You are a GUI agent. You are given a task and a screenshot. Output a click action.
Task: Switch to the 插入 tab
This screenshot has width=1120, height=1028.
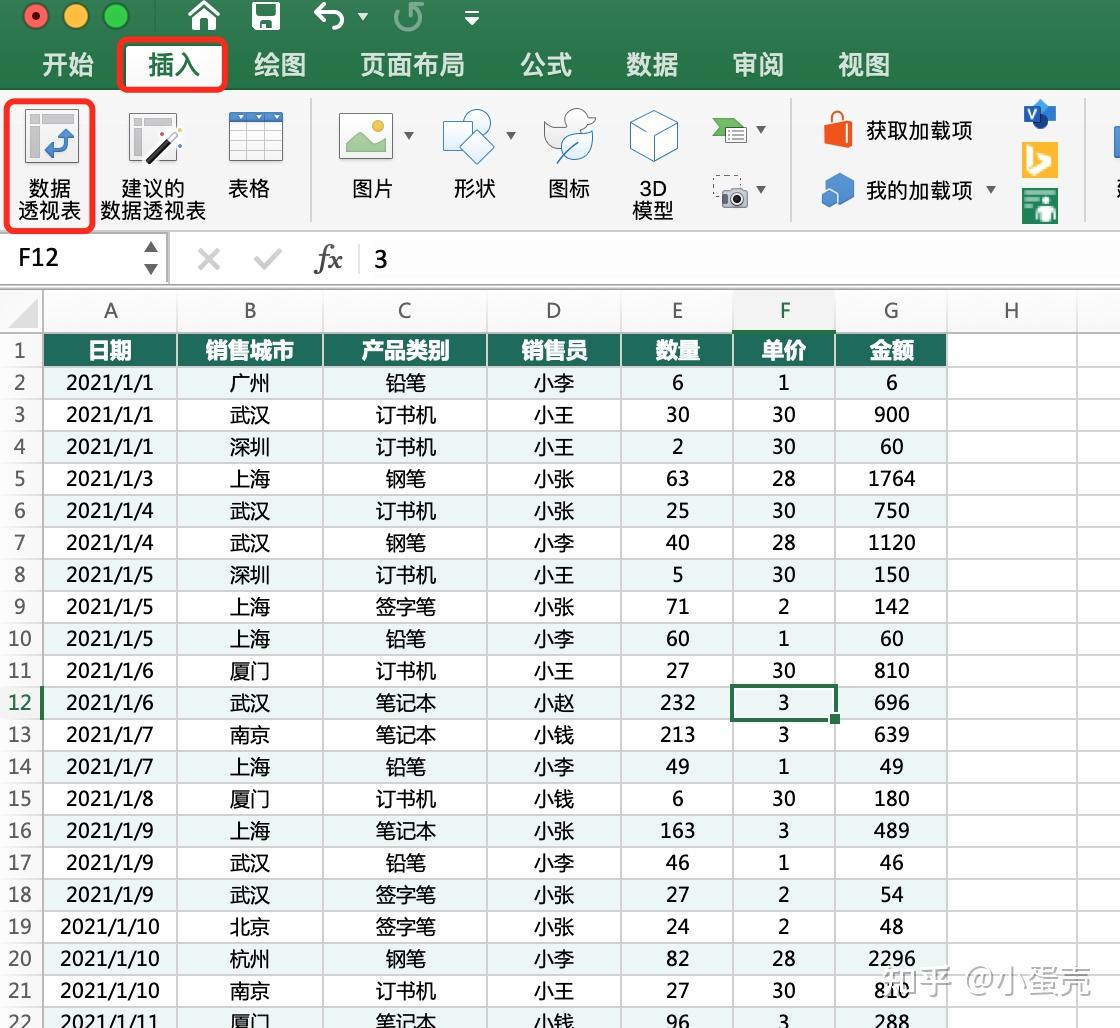174,65
